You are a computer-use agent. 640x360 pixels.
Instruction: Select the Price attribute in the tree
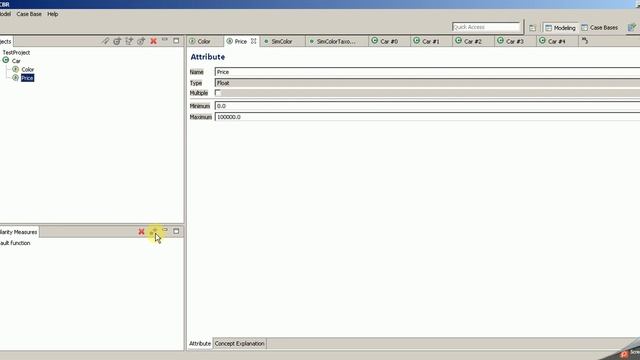[x=27, y=78]
